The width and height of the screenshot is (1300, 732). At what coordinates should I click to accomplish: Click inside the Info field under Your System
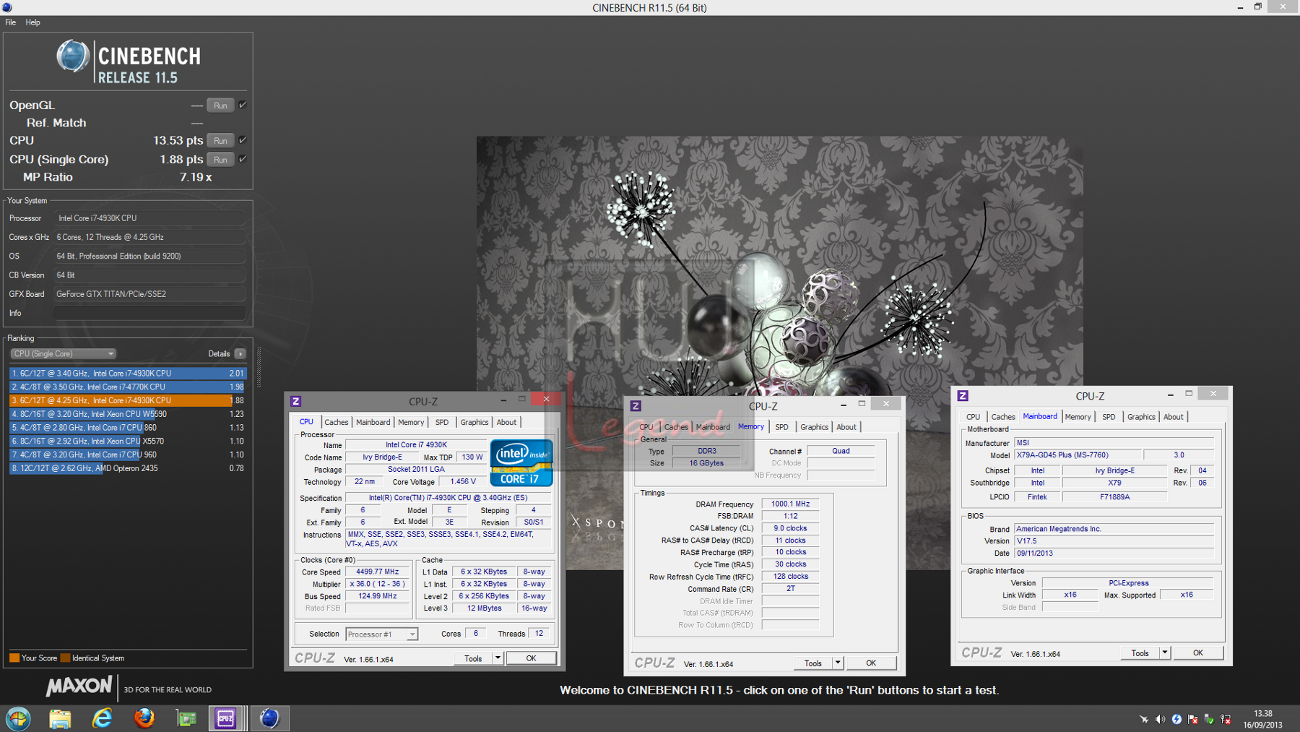click(150, 313)
